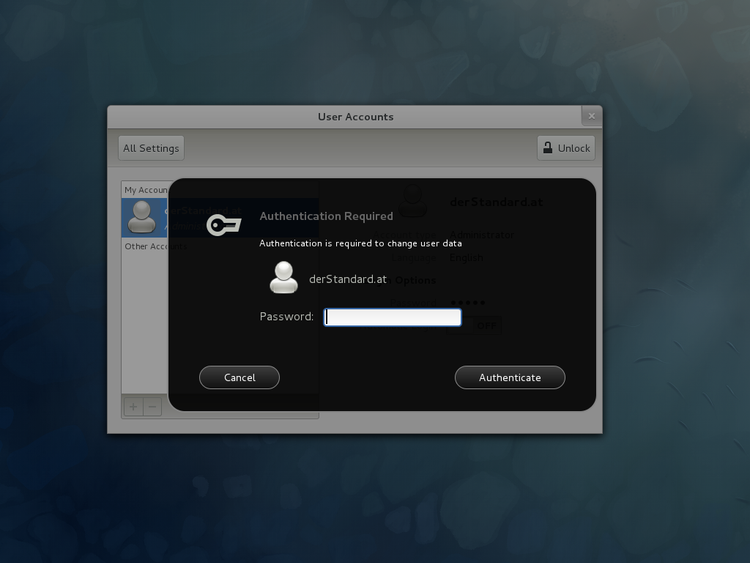Open All Settings overview

pos(151,148)
